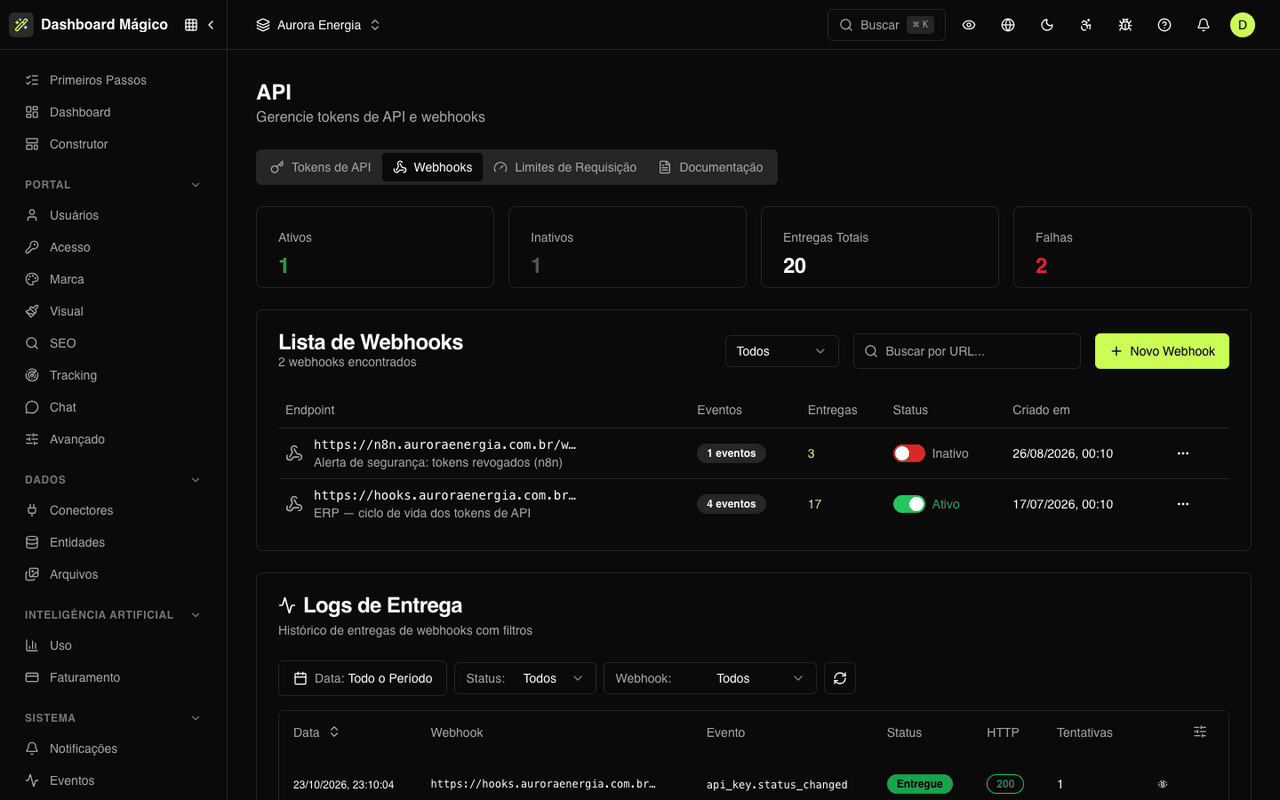
Task: Open user avatar D menu
Action: point(1242,25)
